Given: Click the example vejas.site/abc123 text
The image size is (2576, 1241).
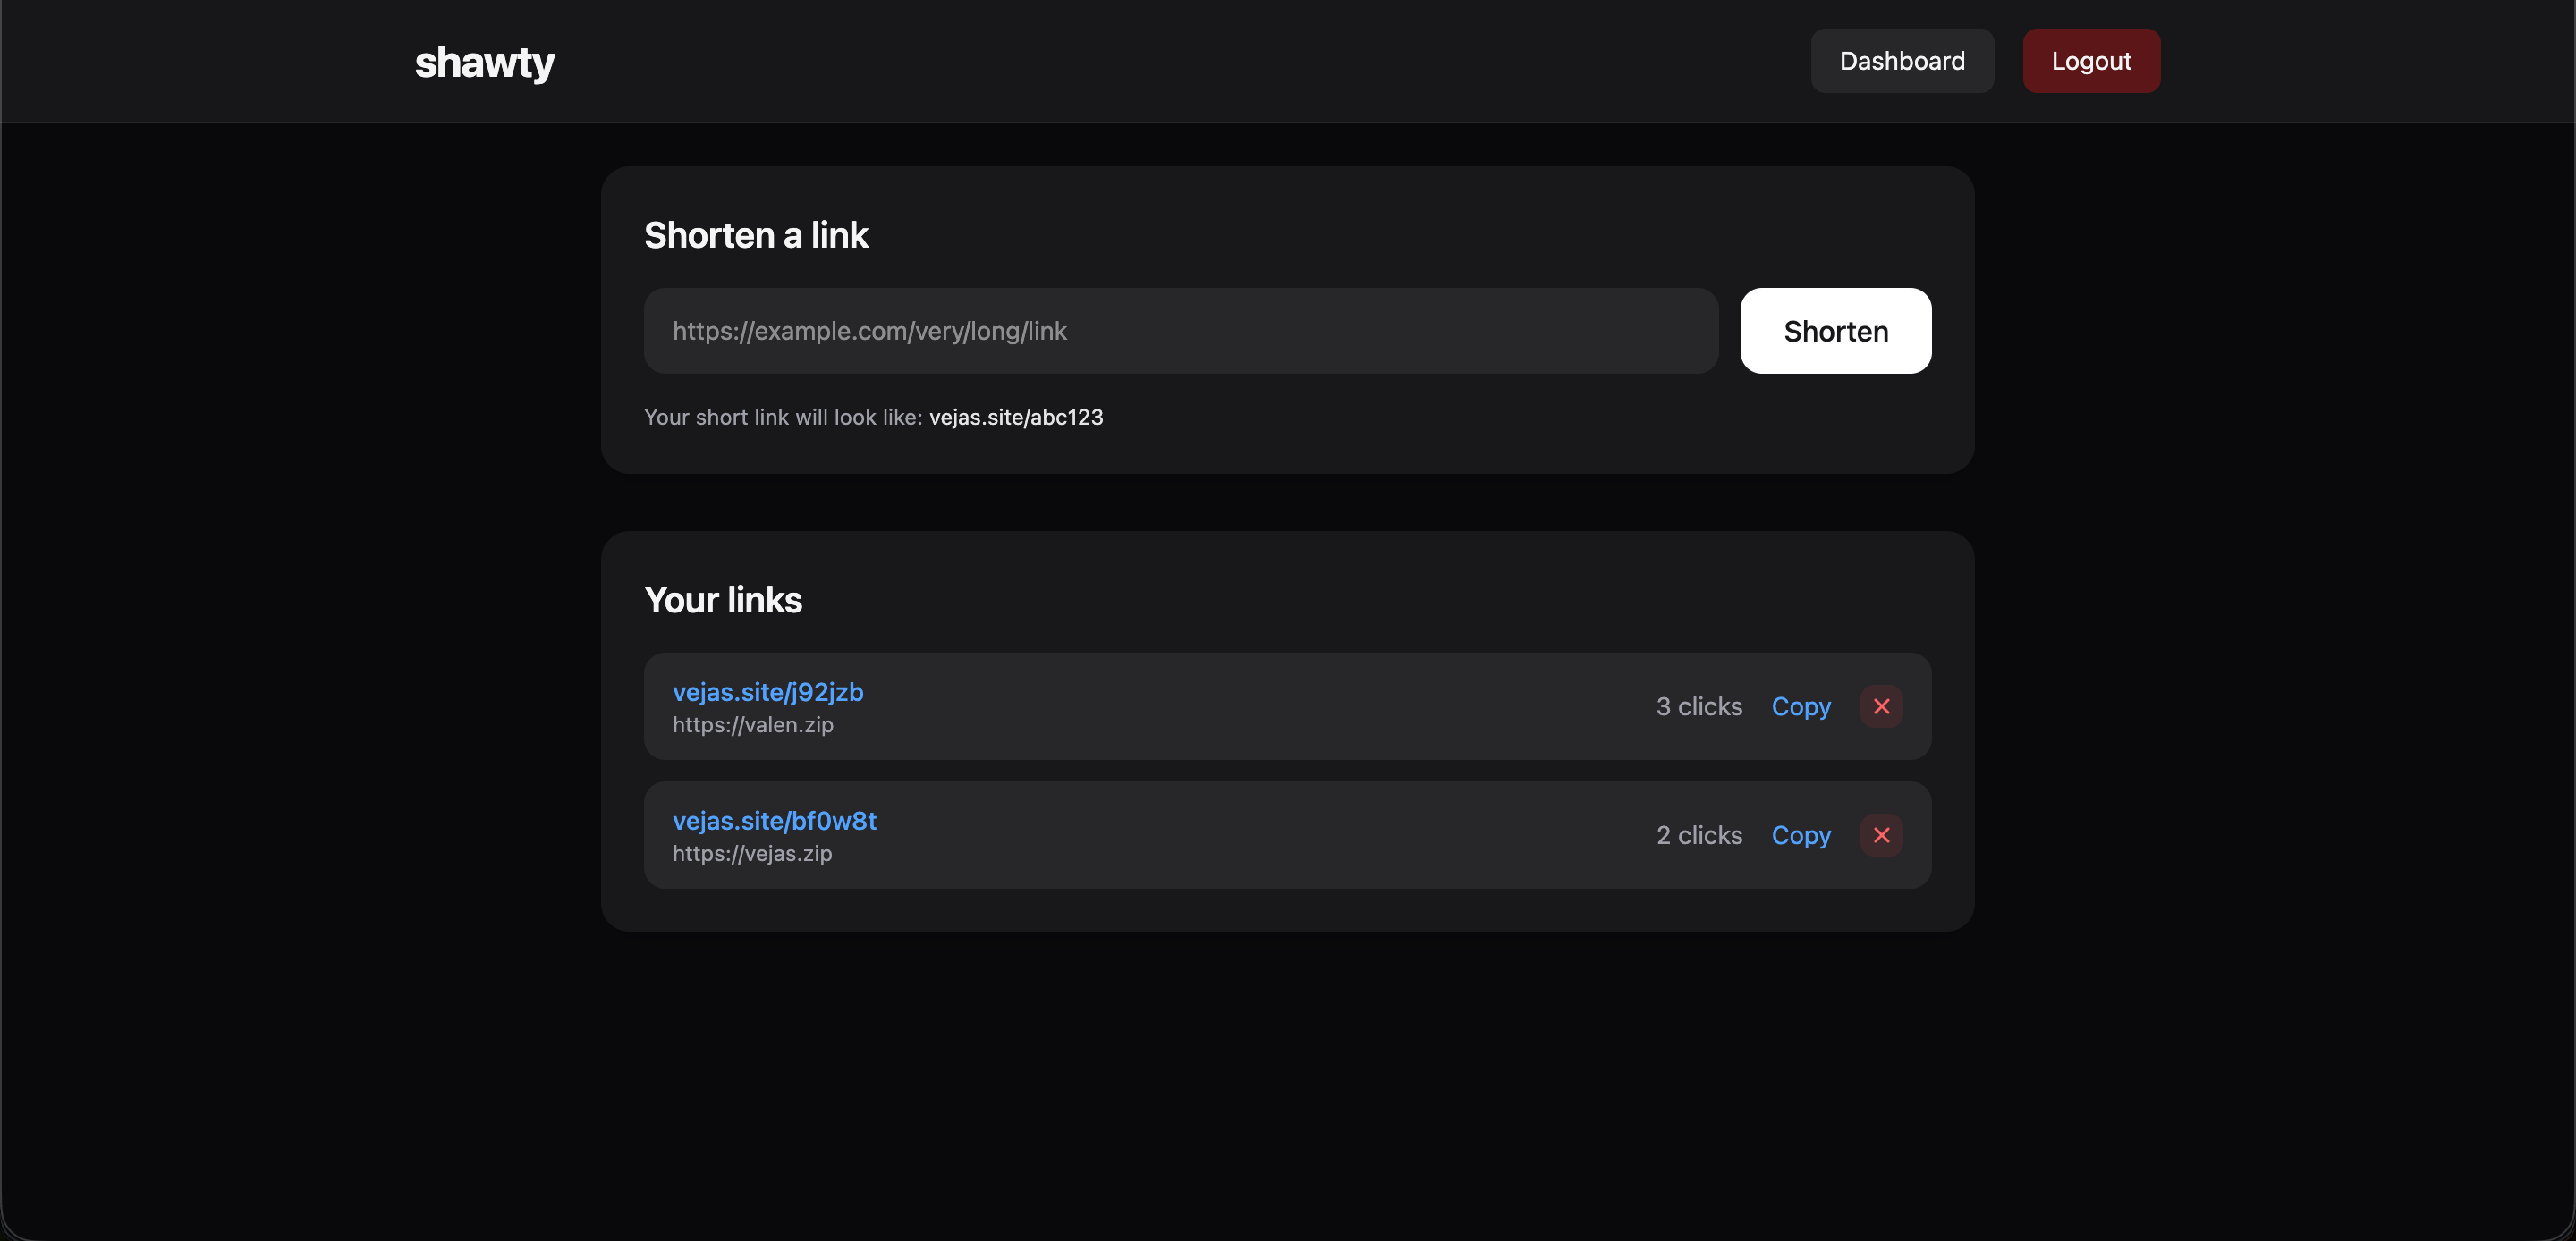Looking at the screenshot, I should [x=1015, y=417].
